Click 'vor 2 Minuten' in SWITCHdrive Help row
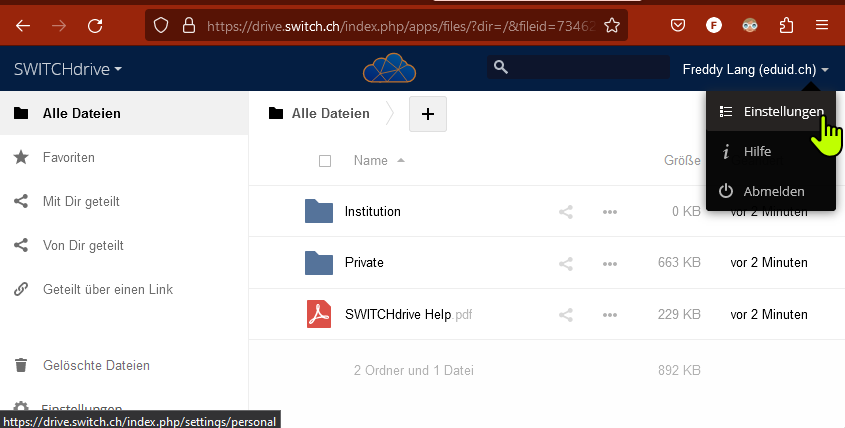The image size is (845, 428). pos(769,314)
